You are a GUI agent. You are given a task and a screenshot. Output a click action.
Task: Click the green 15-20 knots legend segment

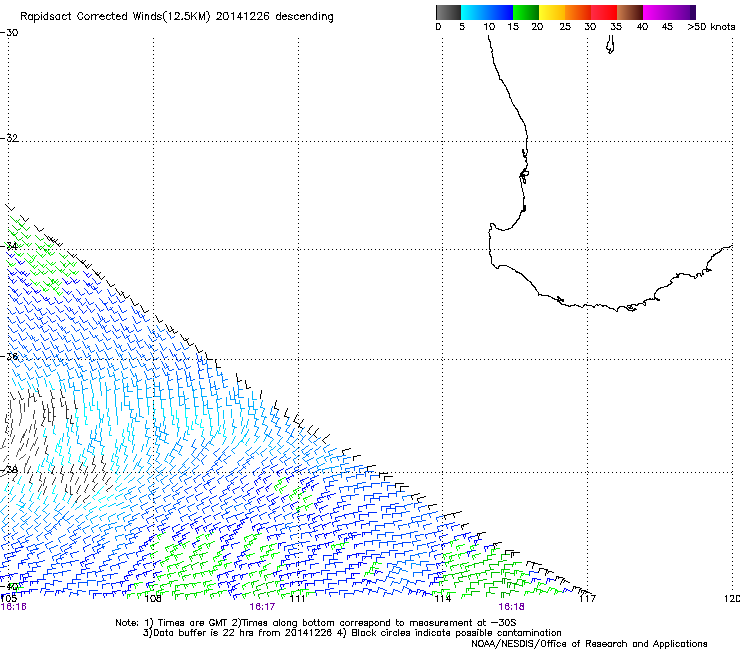(526, 12)
